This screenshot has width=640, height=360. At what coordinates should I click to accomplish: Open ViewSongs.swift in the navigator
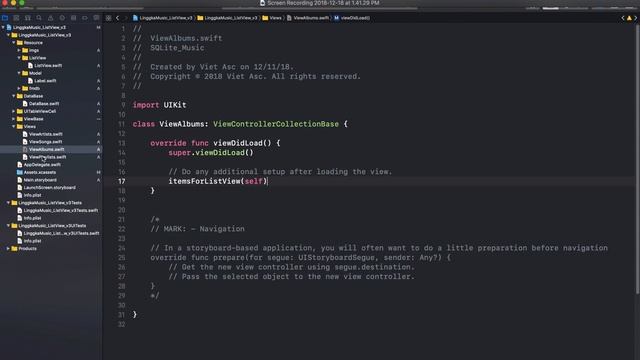pos(46,142)
